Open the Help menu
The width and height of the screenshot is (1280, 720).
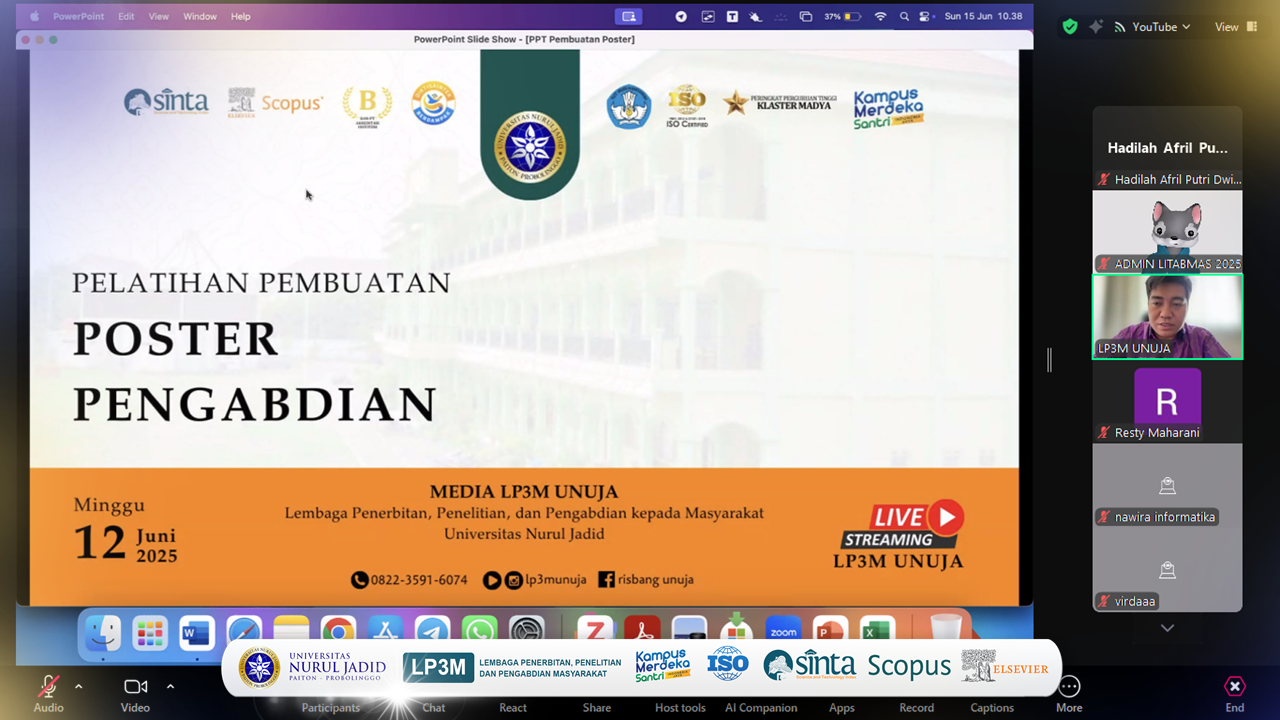(240, 16)
